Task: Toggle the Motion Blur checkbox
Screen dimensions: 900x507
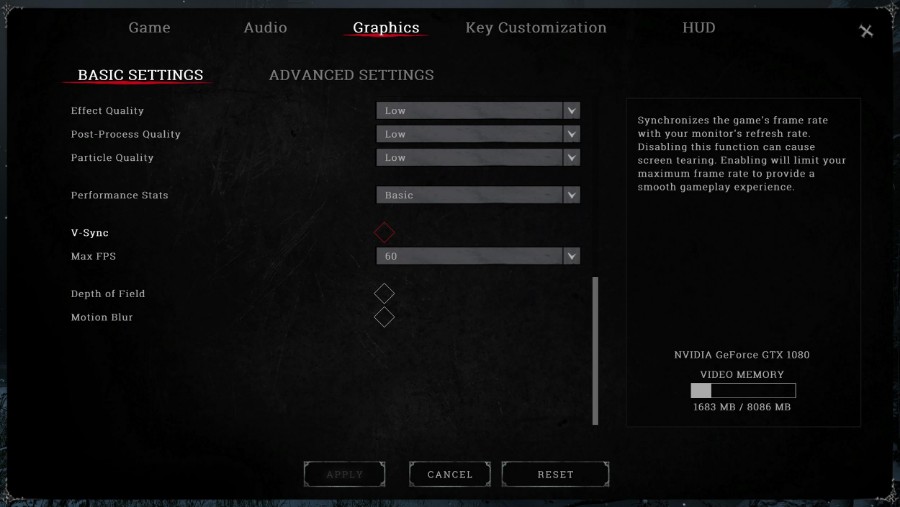Action: (x=384, y=317)
